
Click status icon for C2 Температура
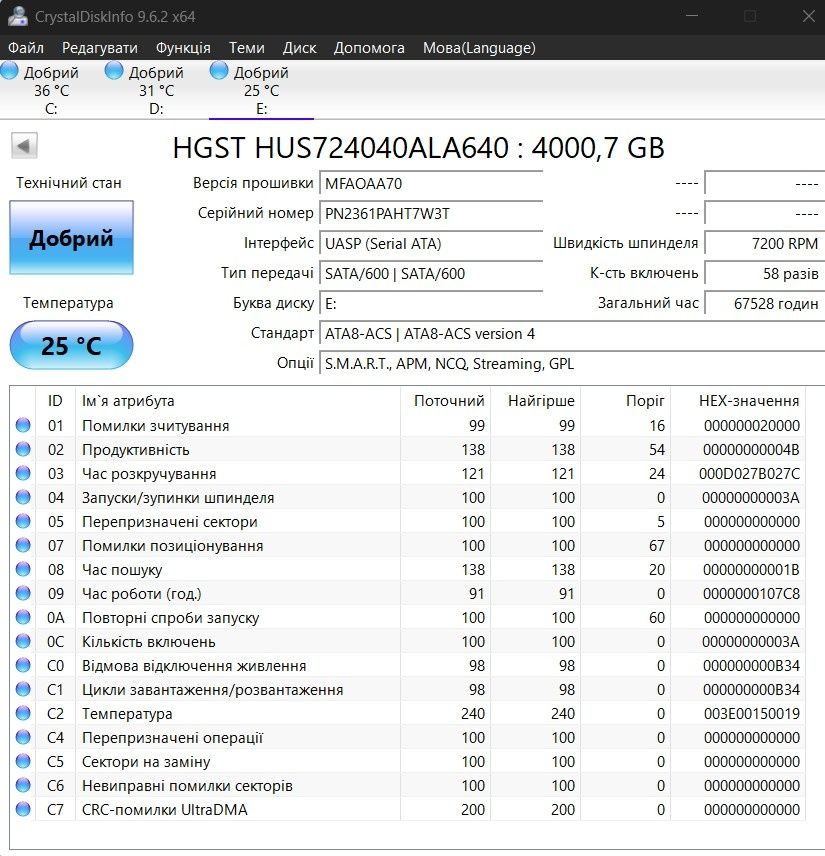(23, 713)
